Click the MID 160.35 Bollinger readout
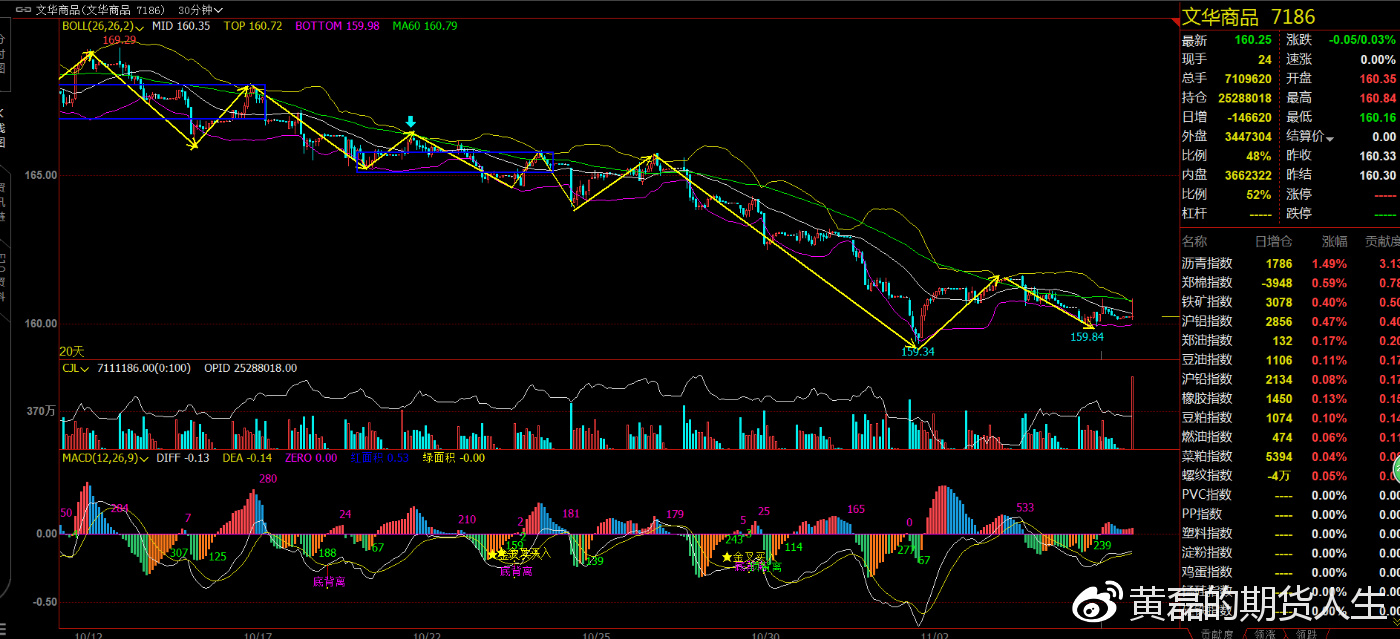 181,26
